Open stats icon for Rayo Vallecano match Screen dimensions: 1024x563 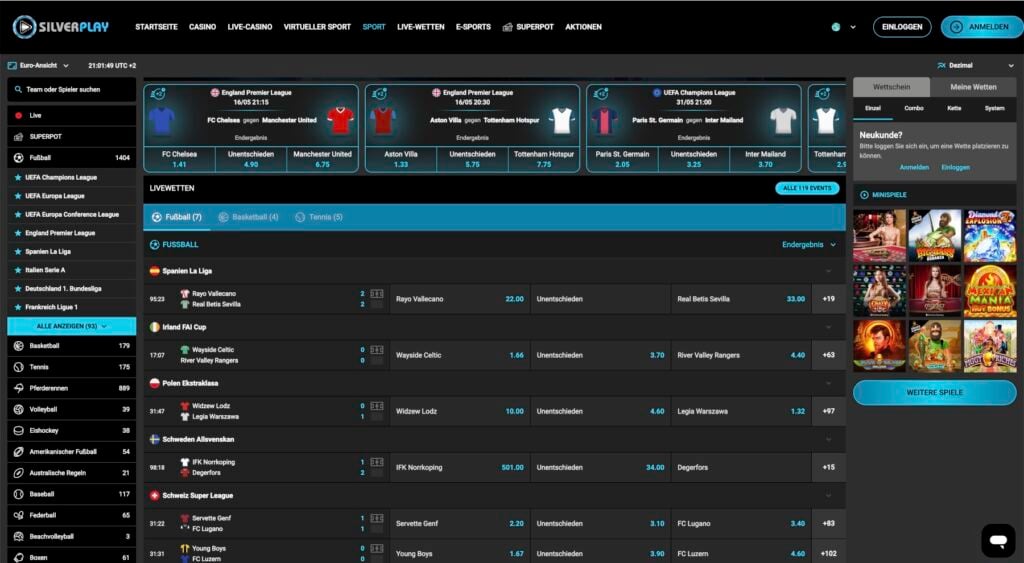coord(377,294)
